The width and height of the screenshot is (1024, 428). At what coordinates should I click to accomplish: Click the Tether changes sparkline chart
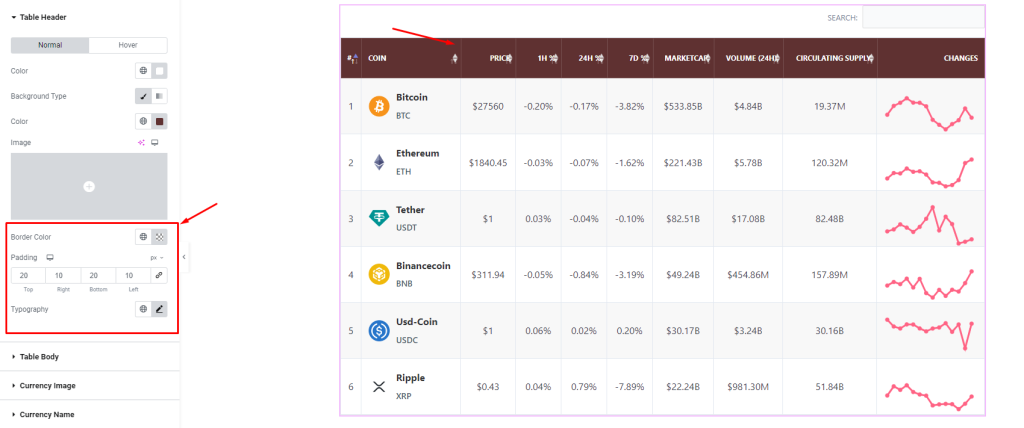pos(930,225)
